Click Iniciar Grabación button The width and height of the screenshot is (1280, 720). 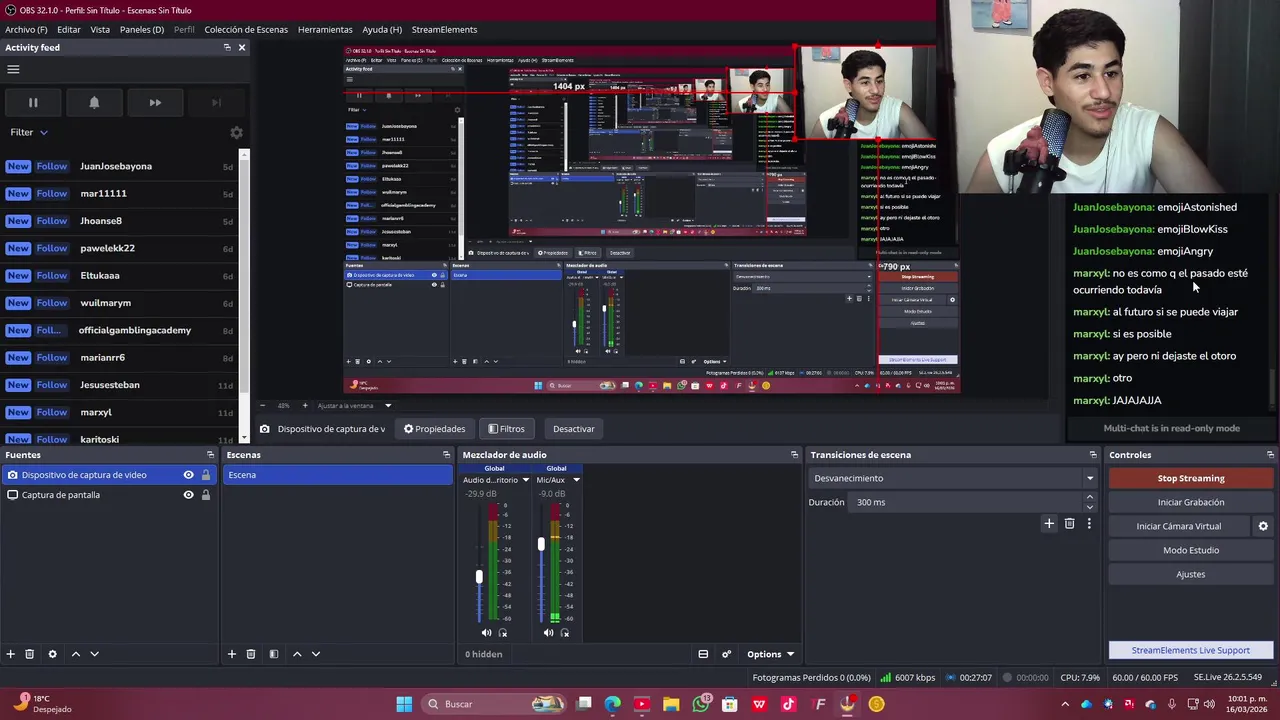pyautogui.click(x=1190, y=502)
